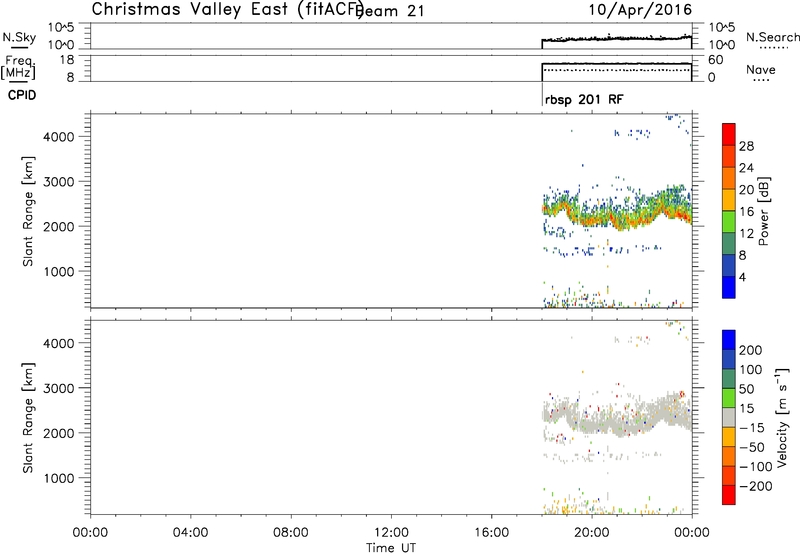Click the '16:00' time tick label
Image resolution: width=800 pixels, height=554 pixels.
[x=491, y=533]
